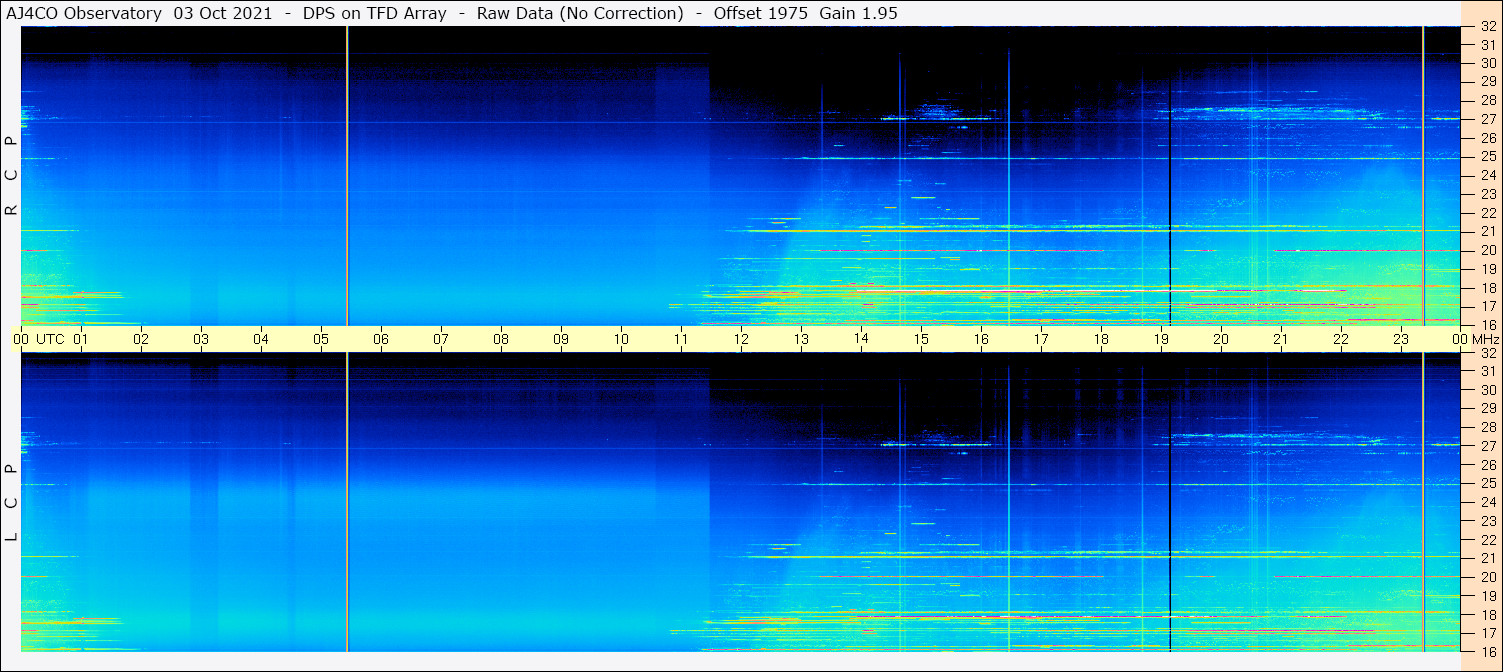
Task: Click the "32" MHz tick of LCP panel
Action: click(x=1488, y=353)
